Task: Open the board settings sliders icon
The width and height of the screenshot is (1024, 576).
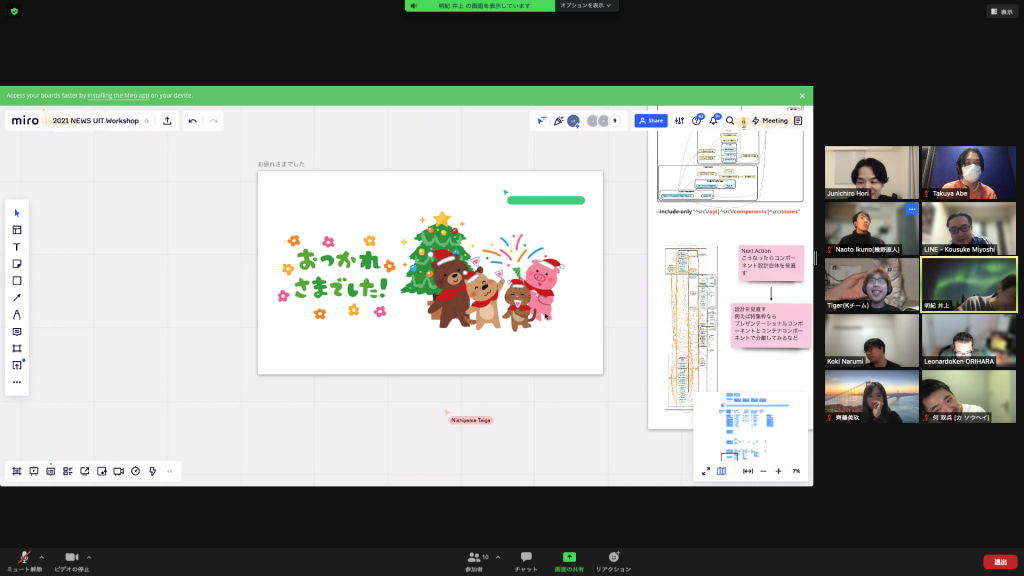Action: pos(680,121)
